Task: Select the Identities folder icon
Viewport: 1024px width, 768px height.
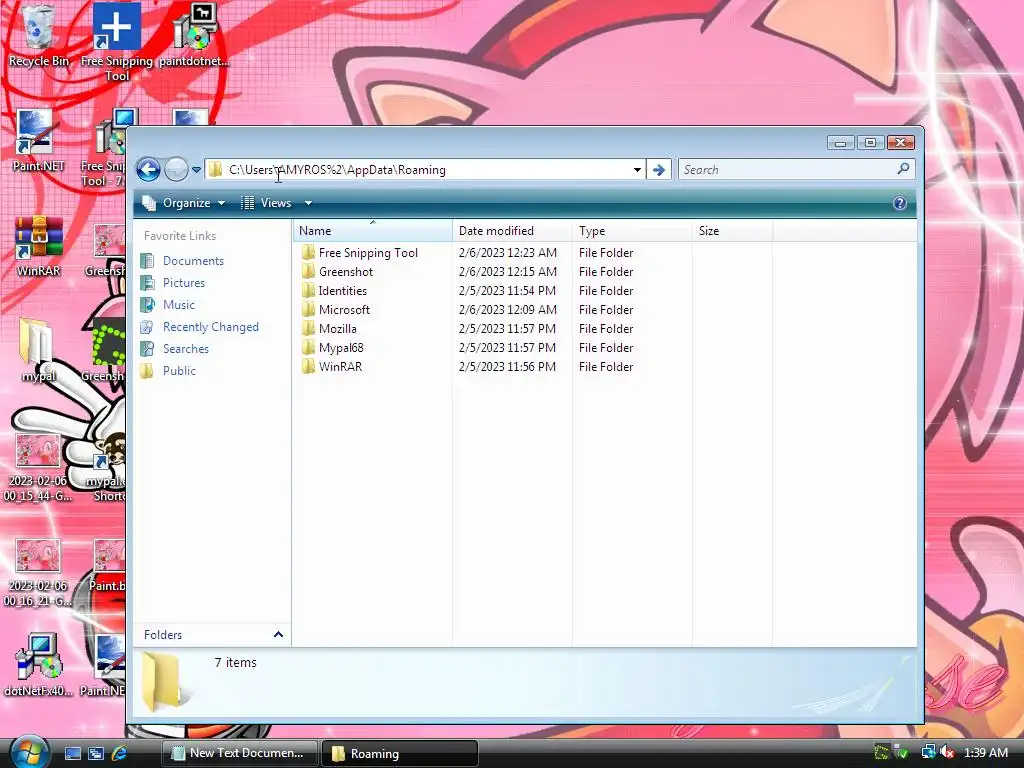Action: pos(308,291)
